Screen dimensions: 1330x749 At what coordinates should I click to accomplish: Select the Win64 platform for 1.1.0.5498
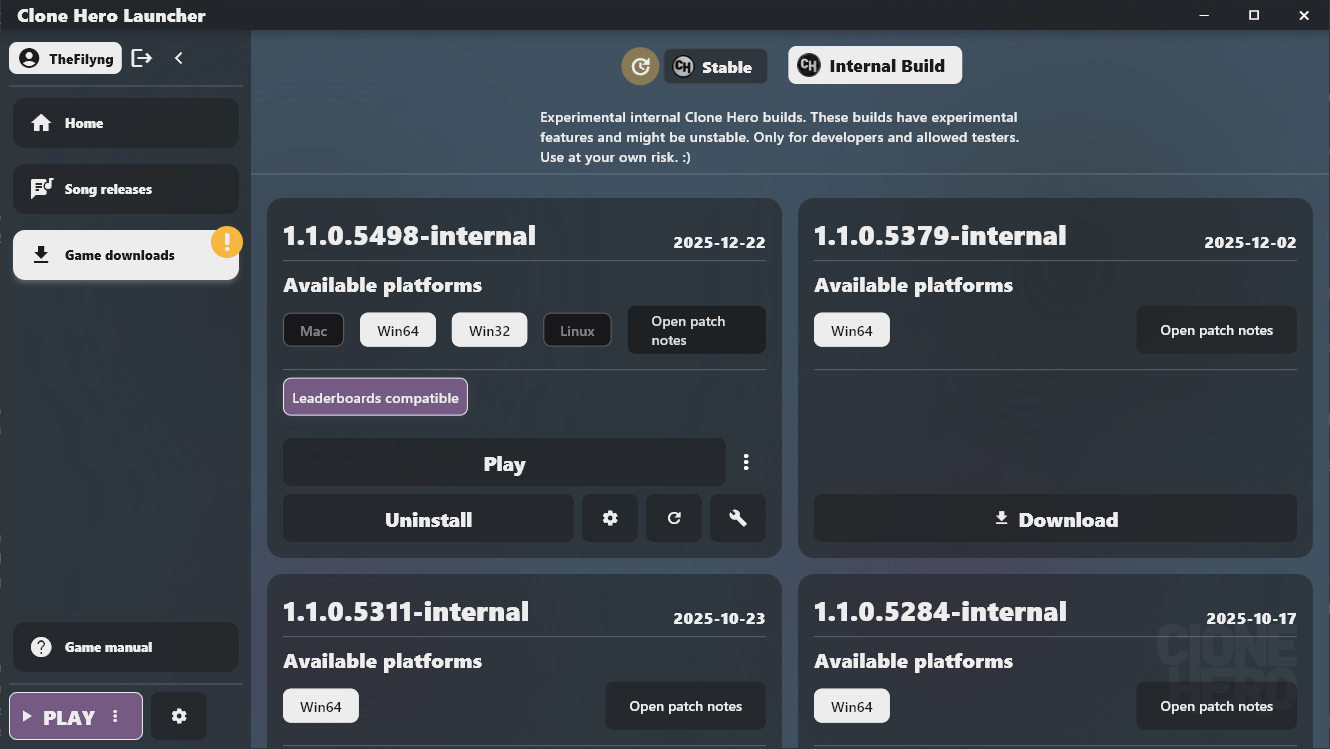[398, 331]
